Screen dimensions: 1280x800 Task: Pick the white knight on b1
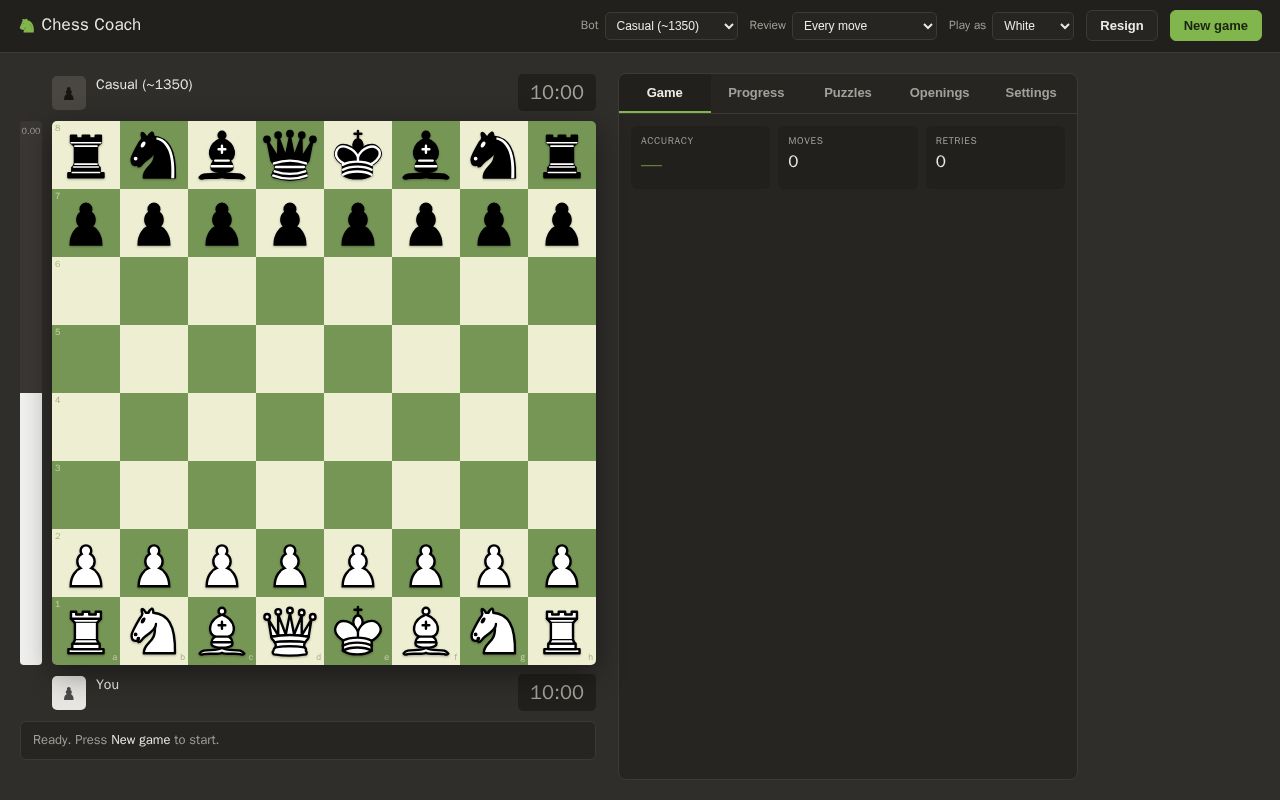[x=154, y=631]
